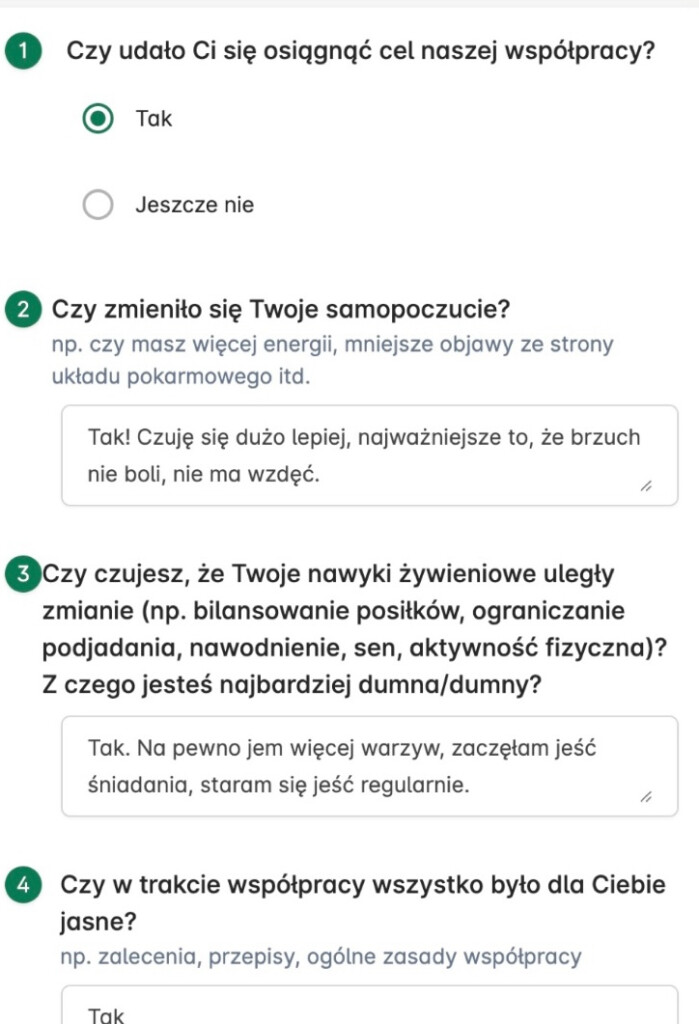Image resolution: width=699 pixels, height=1024 pixels.
Task: Click the hint text "np. czy masz więcej energii"
Action: pos(332,345)
